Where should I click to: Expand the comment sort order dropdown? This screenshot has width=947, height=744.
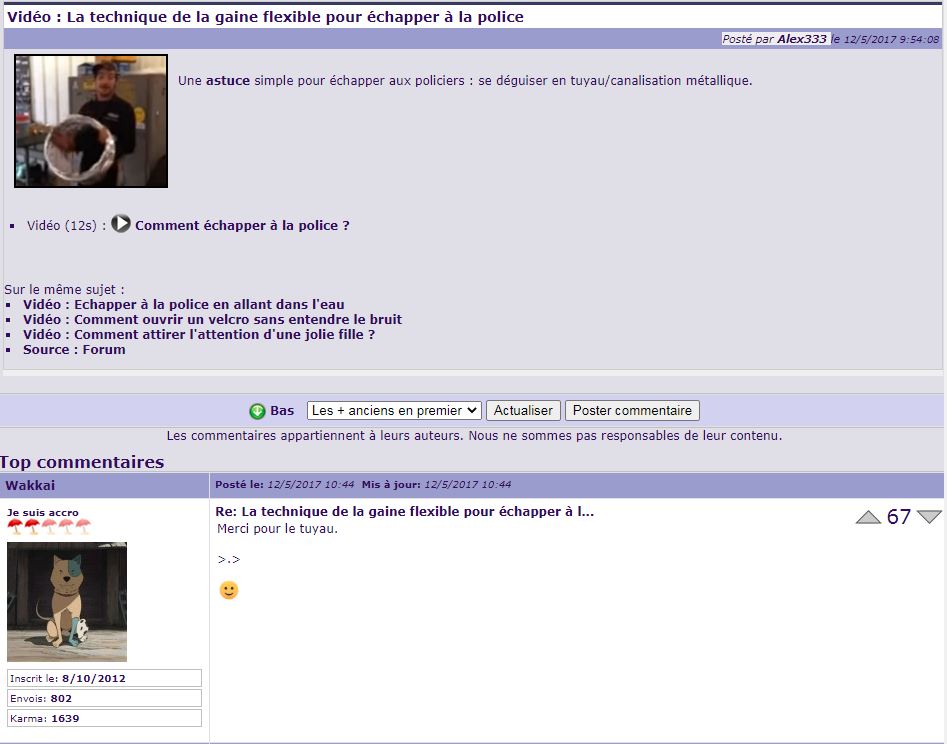pyautogui.click(x=394, y=411)
